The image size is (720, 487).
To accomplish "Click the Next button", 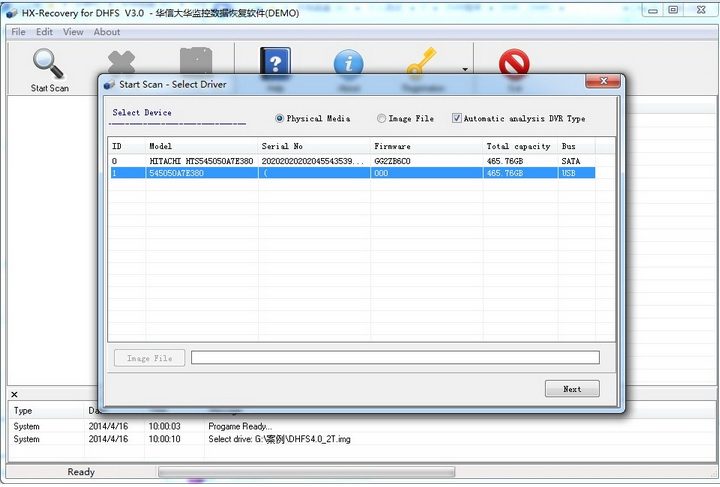I will click(572, 389).
